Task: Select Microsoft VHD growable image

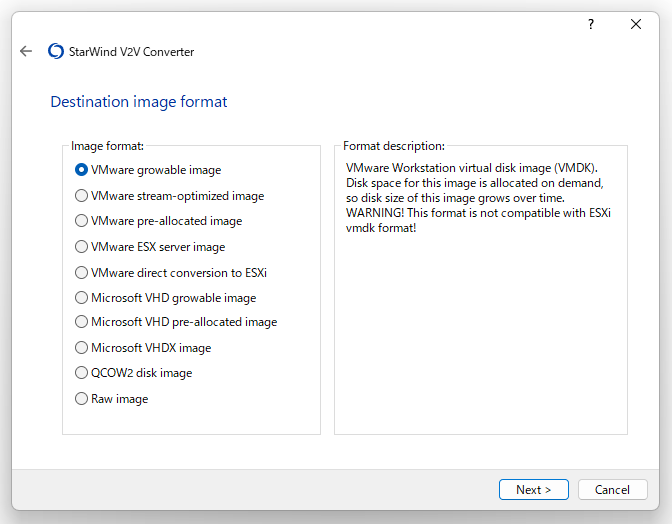Action: (x=165, y=298)
